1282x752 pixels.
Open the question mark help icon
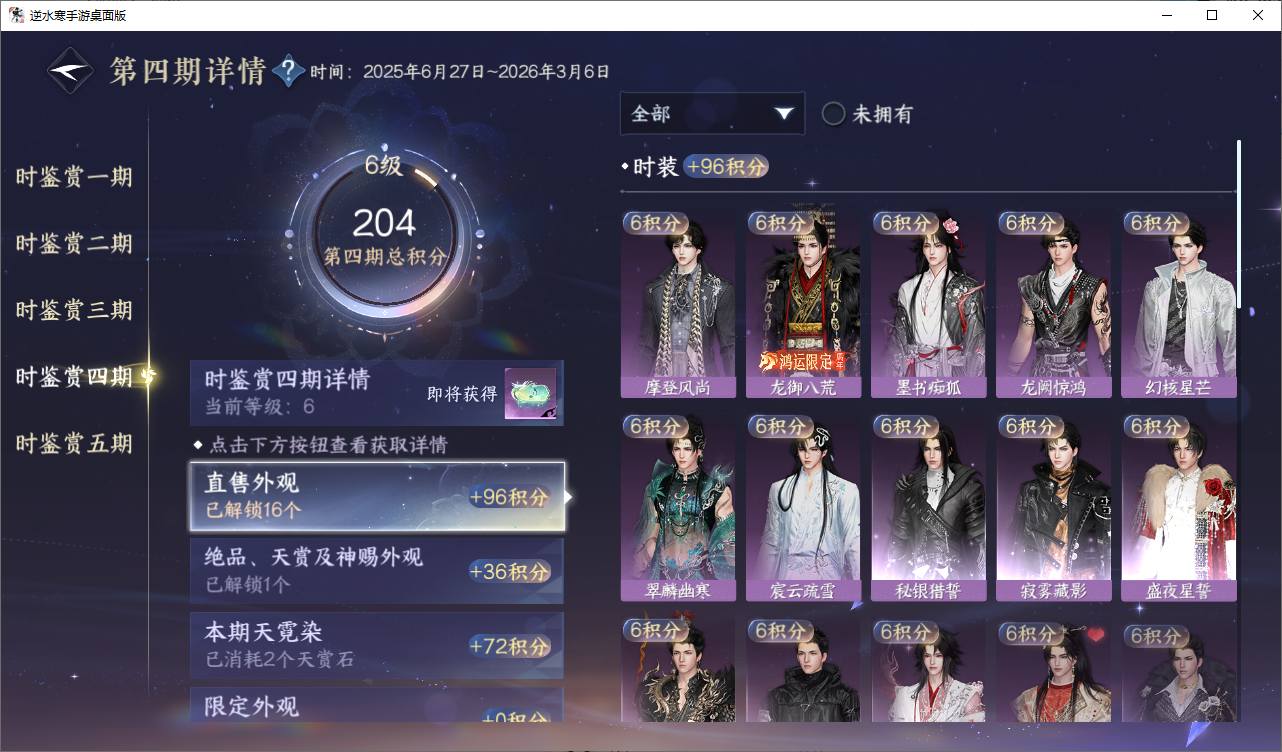click(x=288, y=71)
